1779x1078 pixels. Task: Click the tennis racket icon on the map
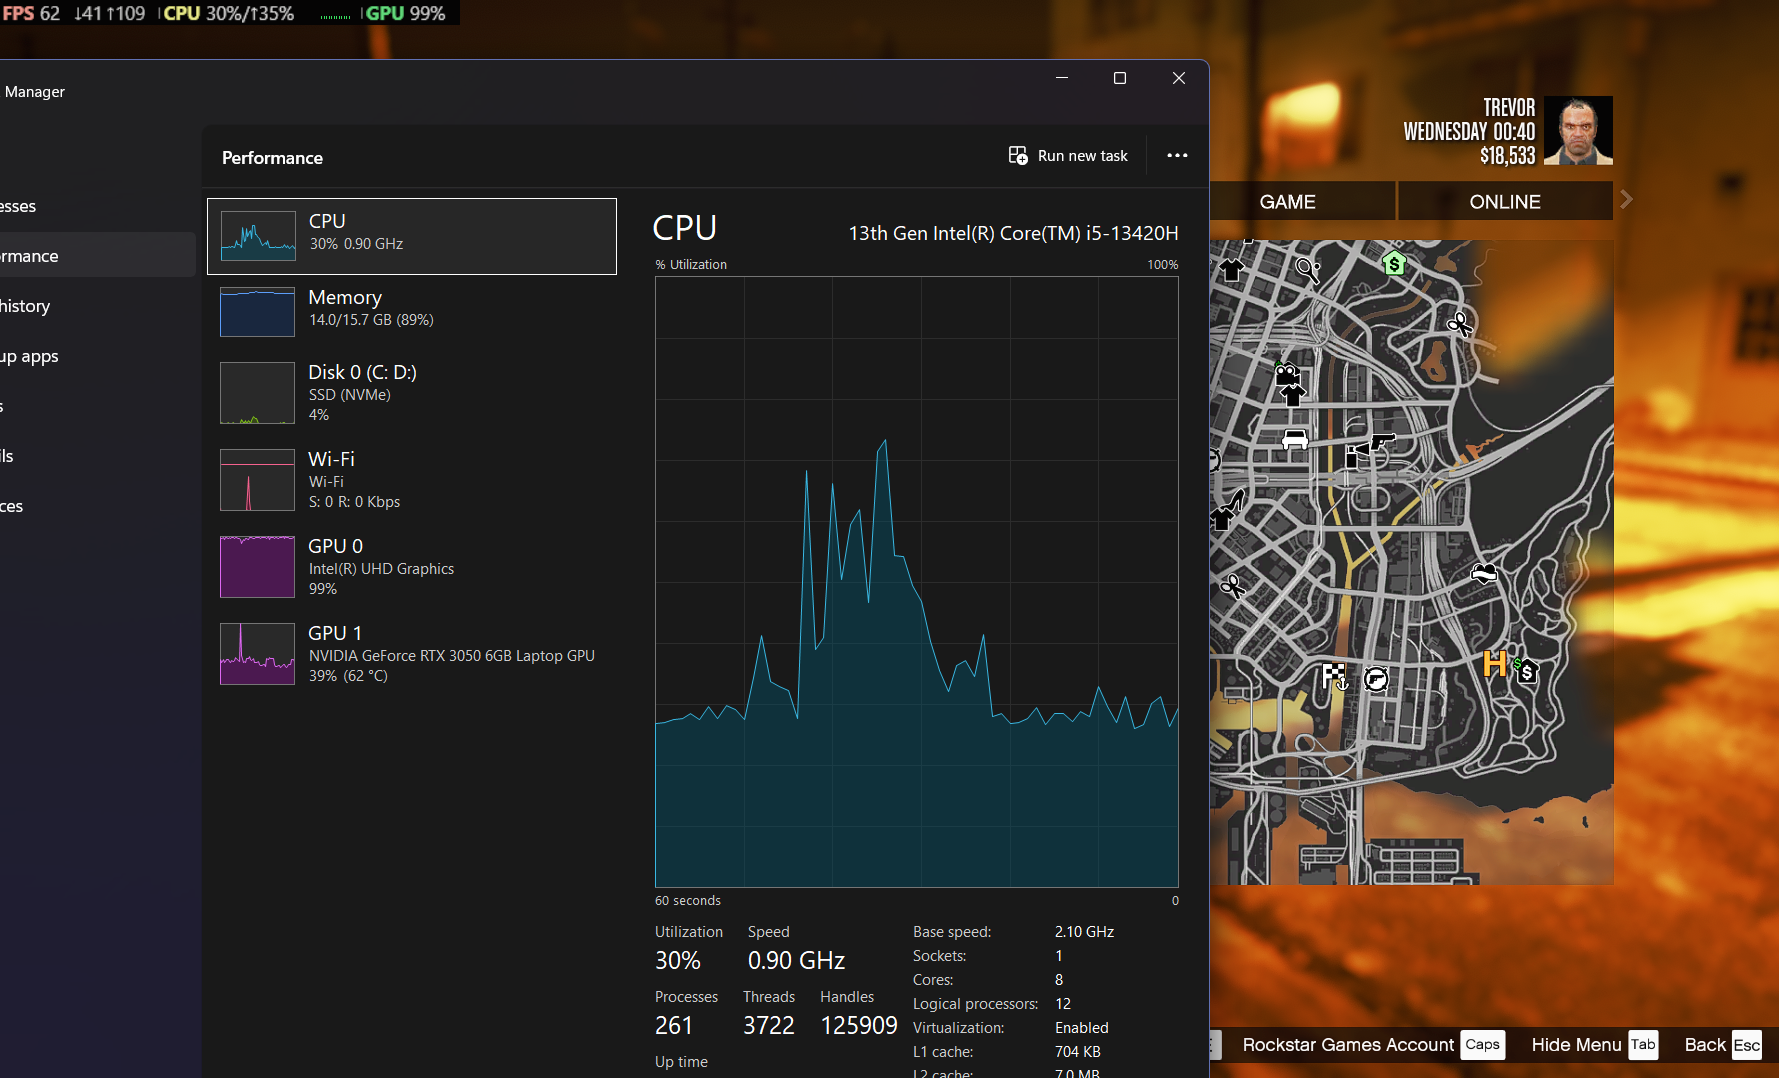(x=1308, y=270)
